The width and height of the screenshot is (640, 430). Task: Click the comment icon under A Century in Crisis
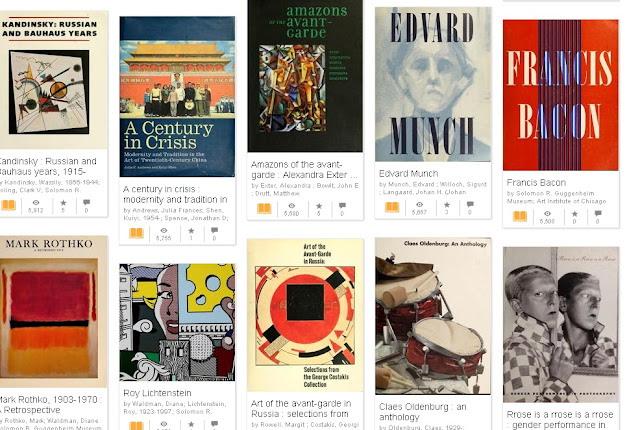[214, 231]
